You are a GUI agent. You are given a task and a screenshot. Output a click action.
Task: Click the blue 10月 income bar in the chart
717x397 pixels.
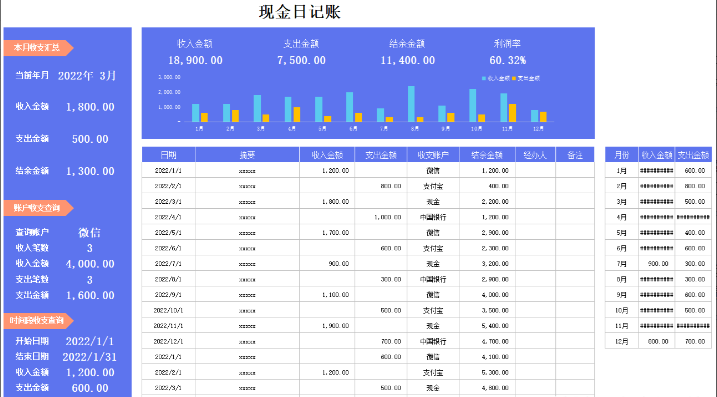point(472,105)
